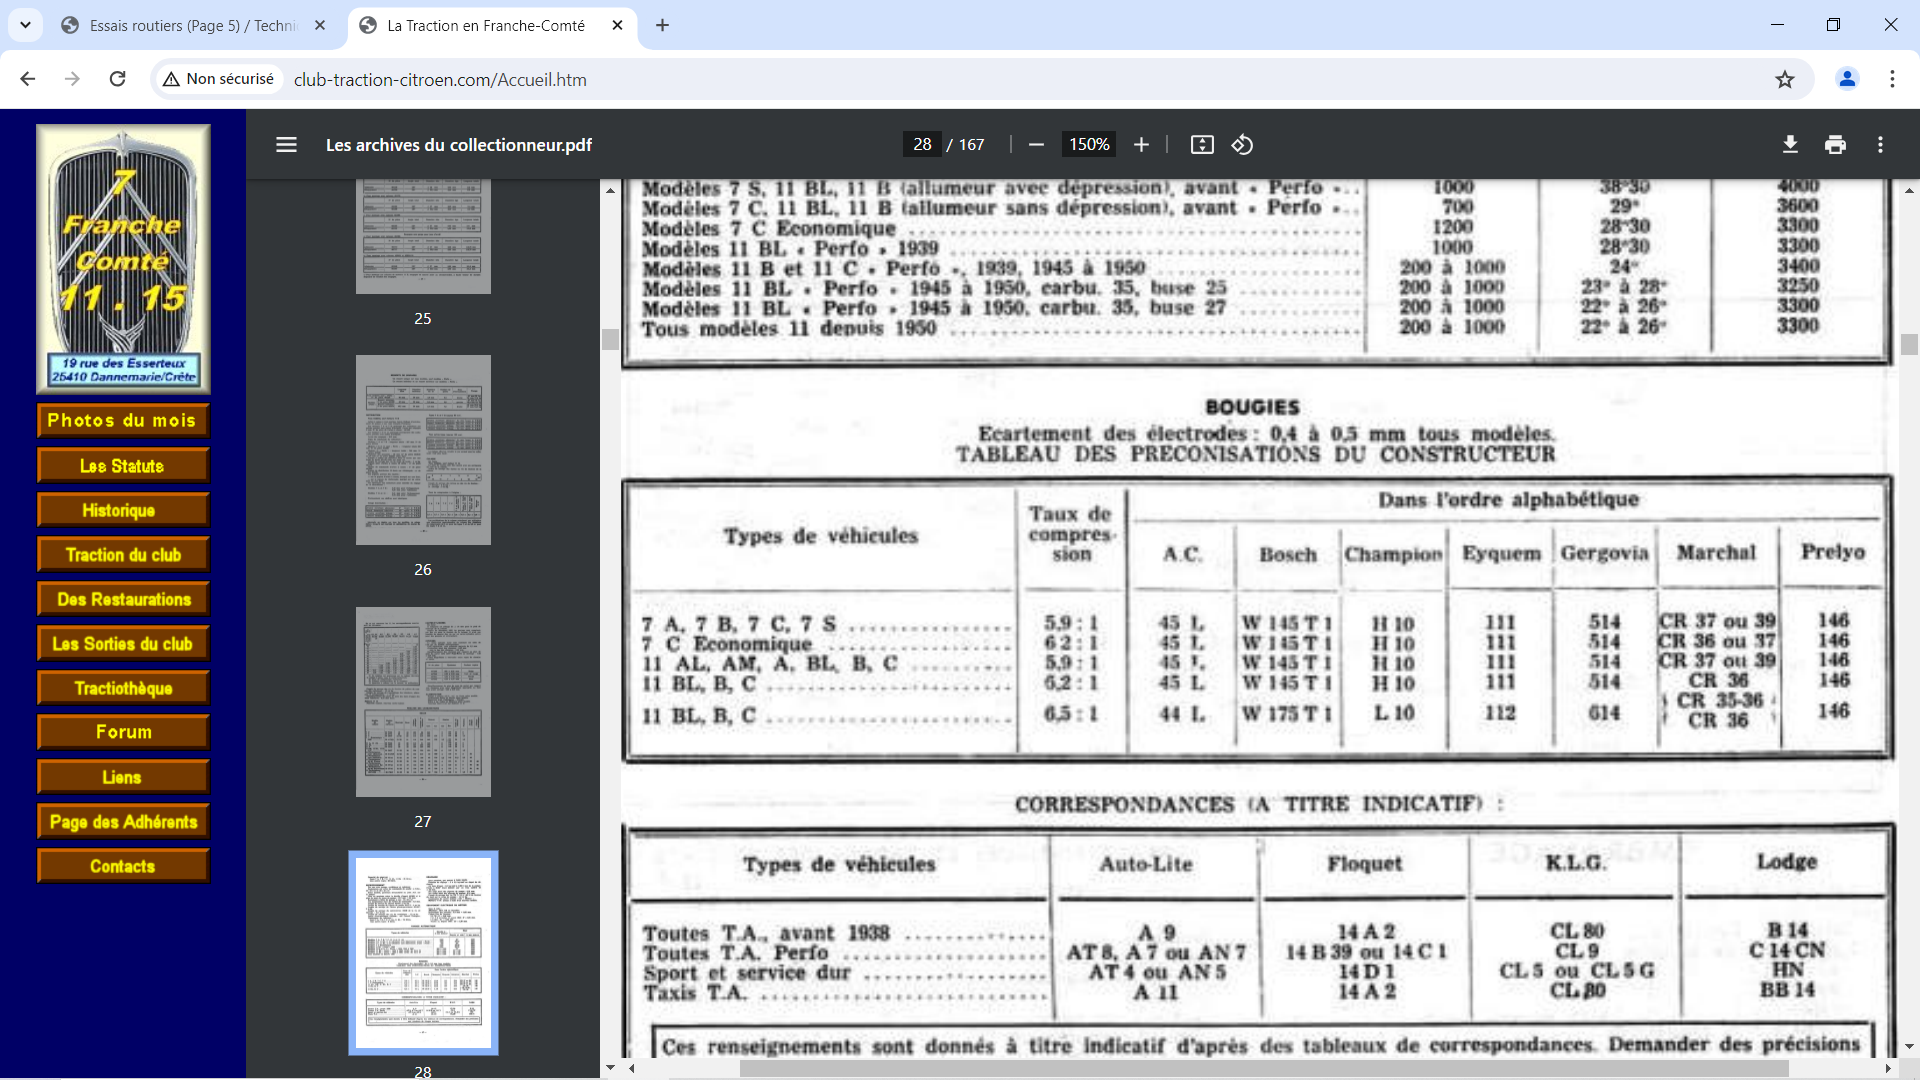Open Page des Adhérents

coord(123,822)
